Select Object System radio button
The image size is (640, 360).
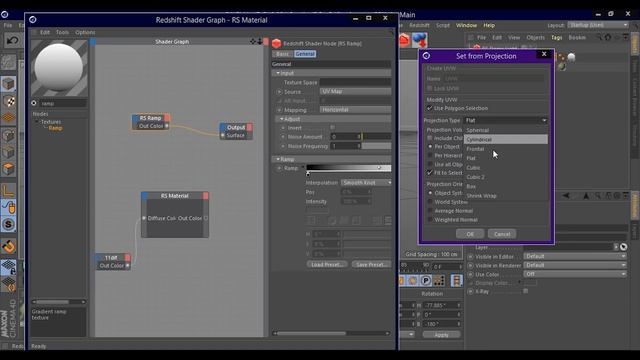(x=430, y=193)
